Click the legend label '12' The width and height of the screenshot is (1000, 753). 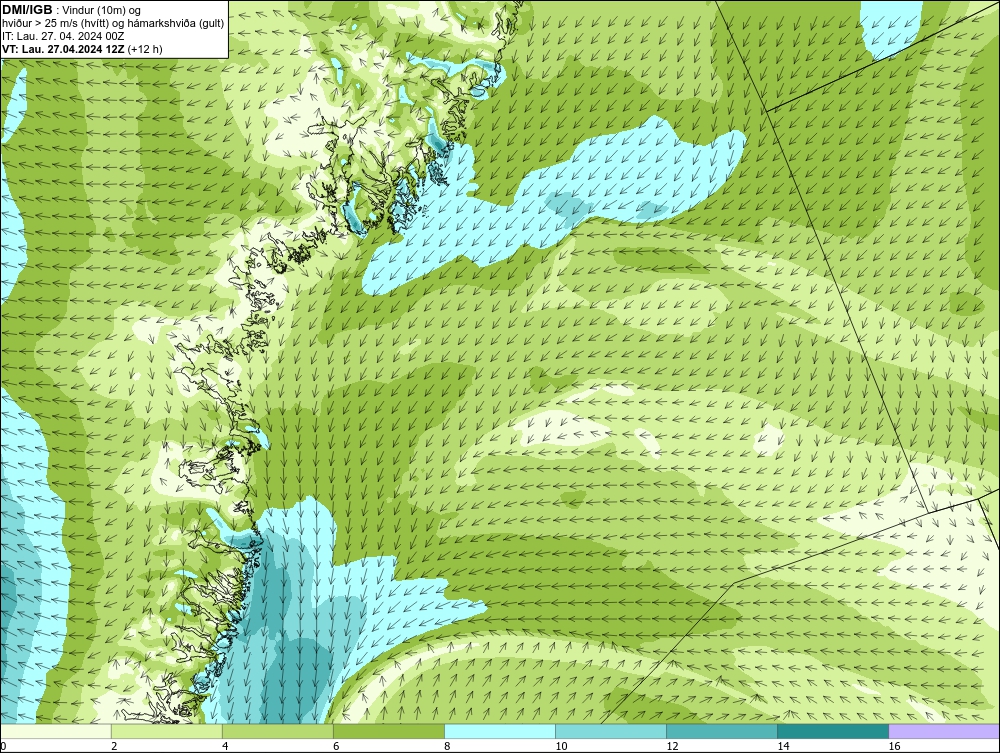tap(672, 746)
